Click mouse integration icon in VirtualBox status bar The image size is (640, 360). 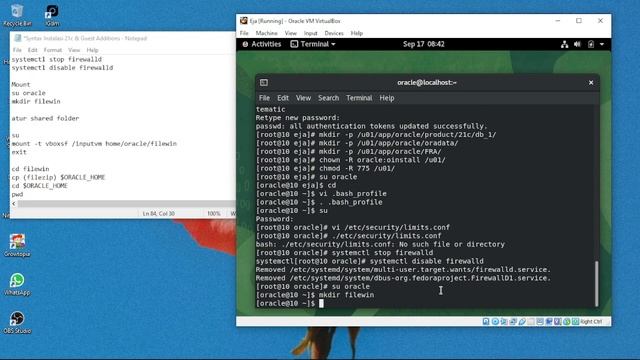pos(567,322)
